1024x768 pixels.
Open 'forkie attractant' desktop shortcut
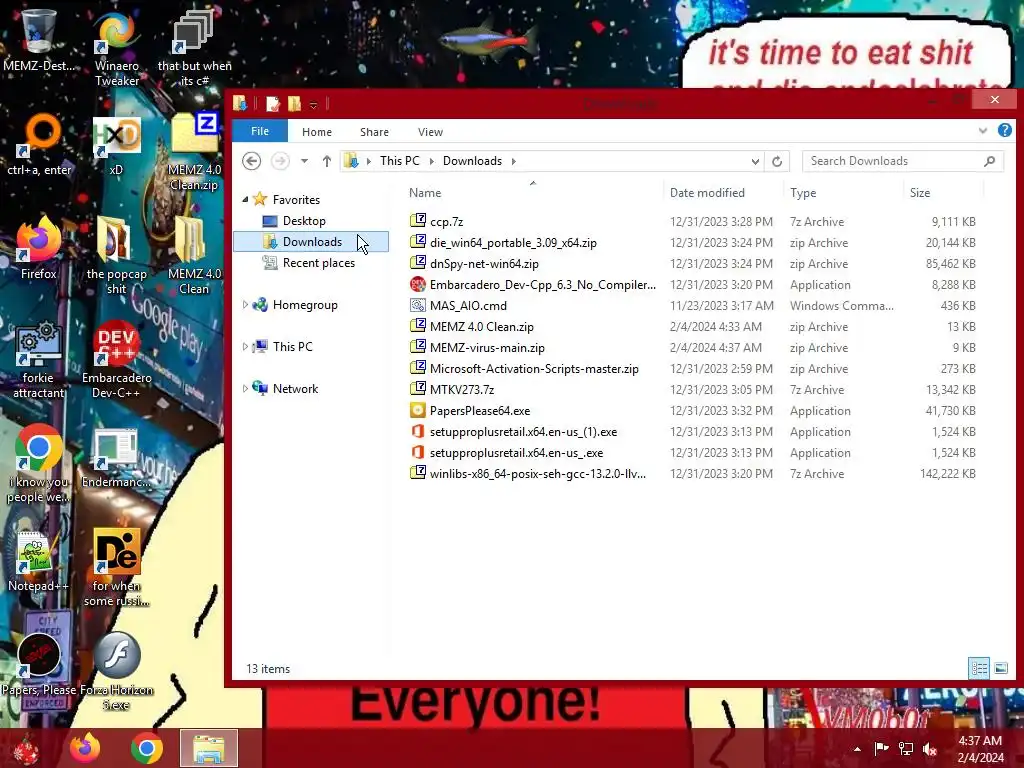point(39,359)
